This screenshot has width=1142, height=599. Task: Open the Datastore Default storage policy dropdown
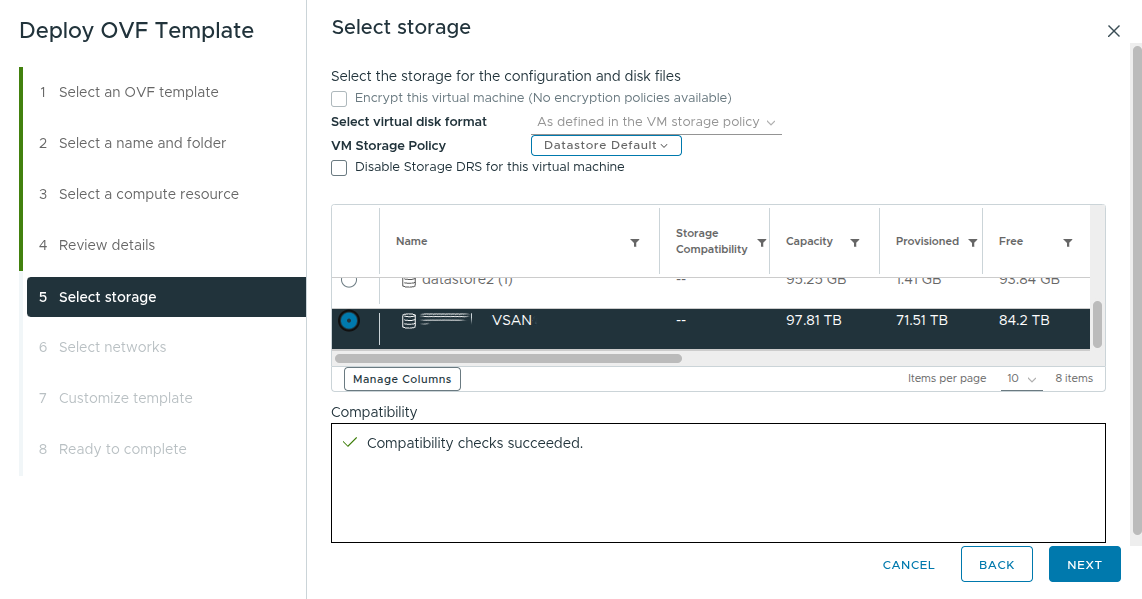(605, 145)
